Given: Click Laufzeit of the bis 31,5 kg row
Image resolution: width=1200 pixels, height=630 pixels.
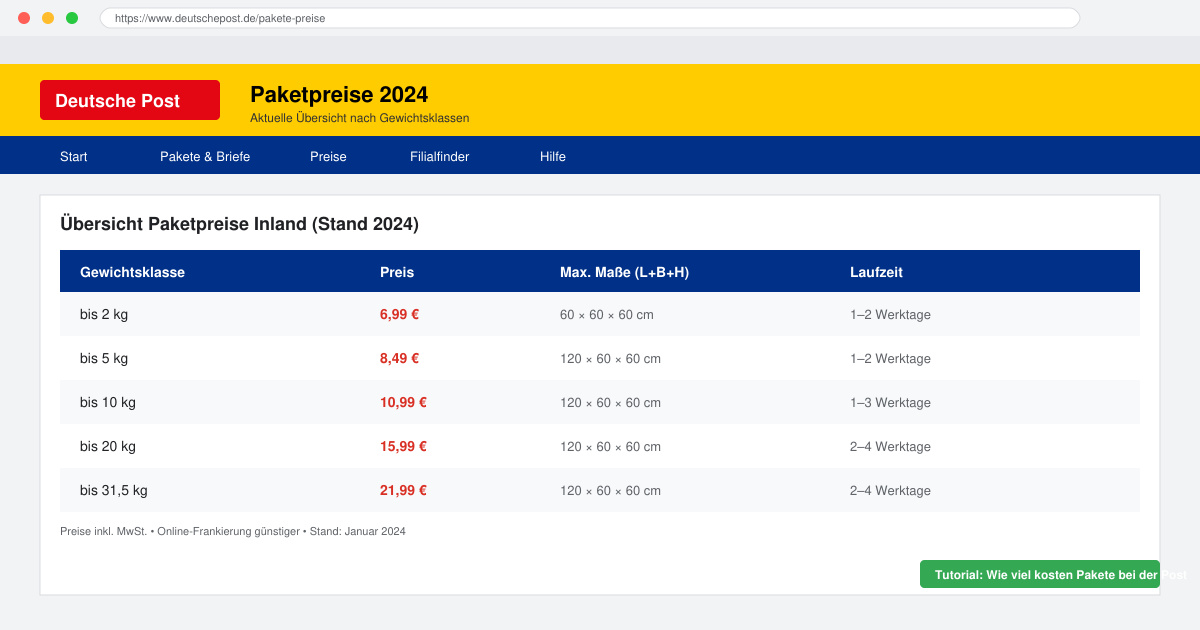Looking at the screenshot, I should tap(890, 491).
